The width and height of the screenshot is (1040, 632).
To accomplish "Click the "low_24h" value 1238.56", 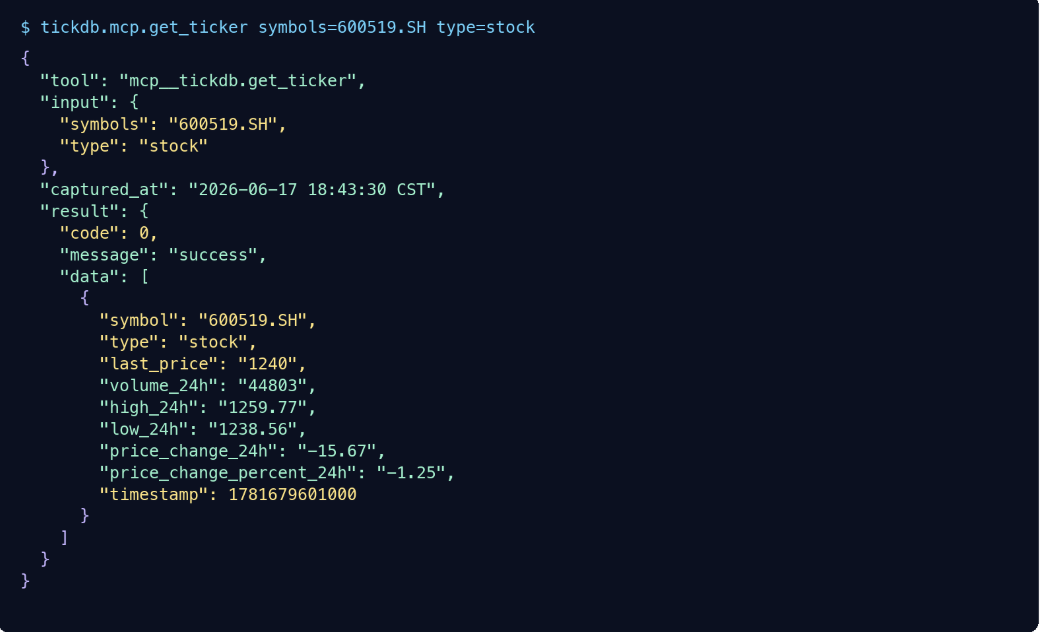I will click(253, 429).
